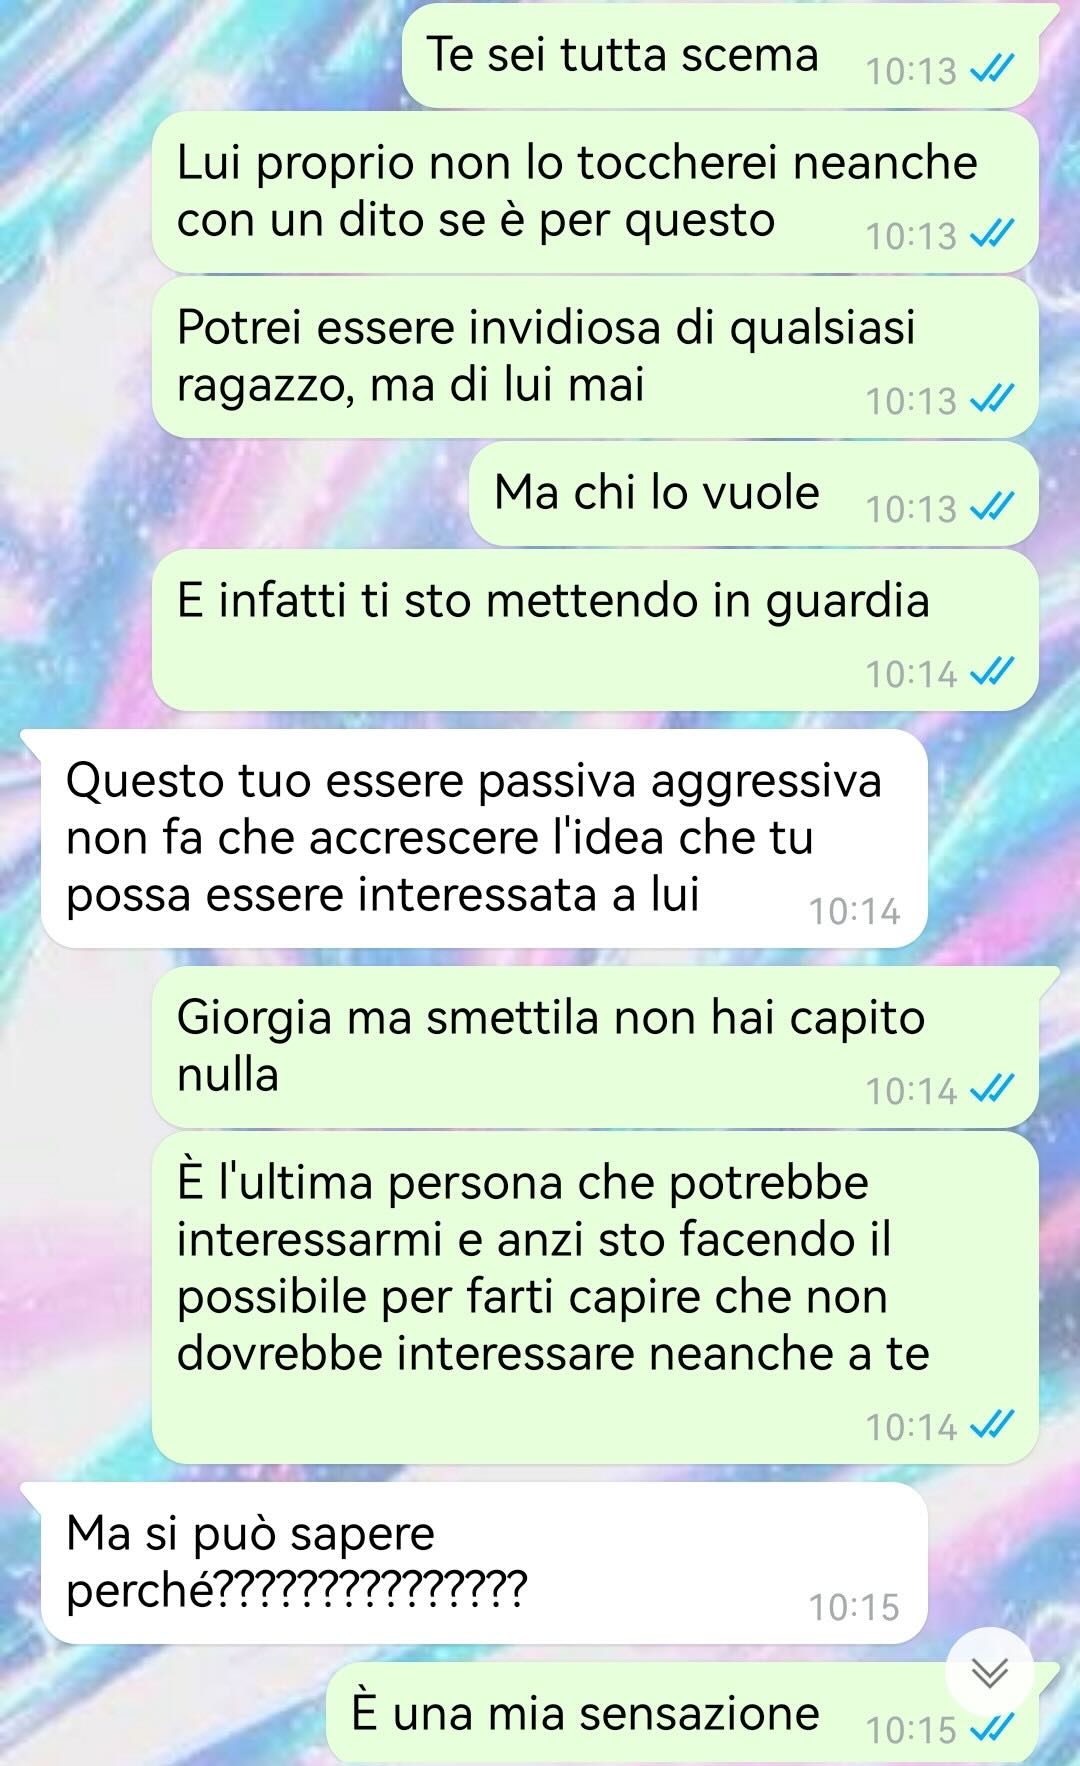Tap blue double-check on 'Ma chi lo vuole'
This screenshot has height=1766, width=1080.
[993, 507]
